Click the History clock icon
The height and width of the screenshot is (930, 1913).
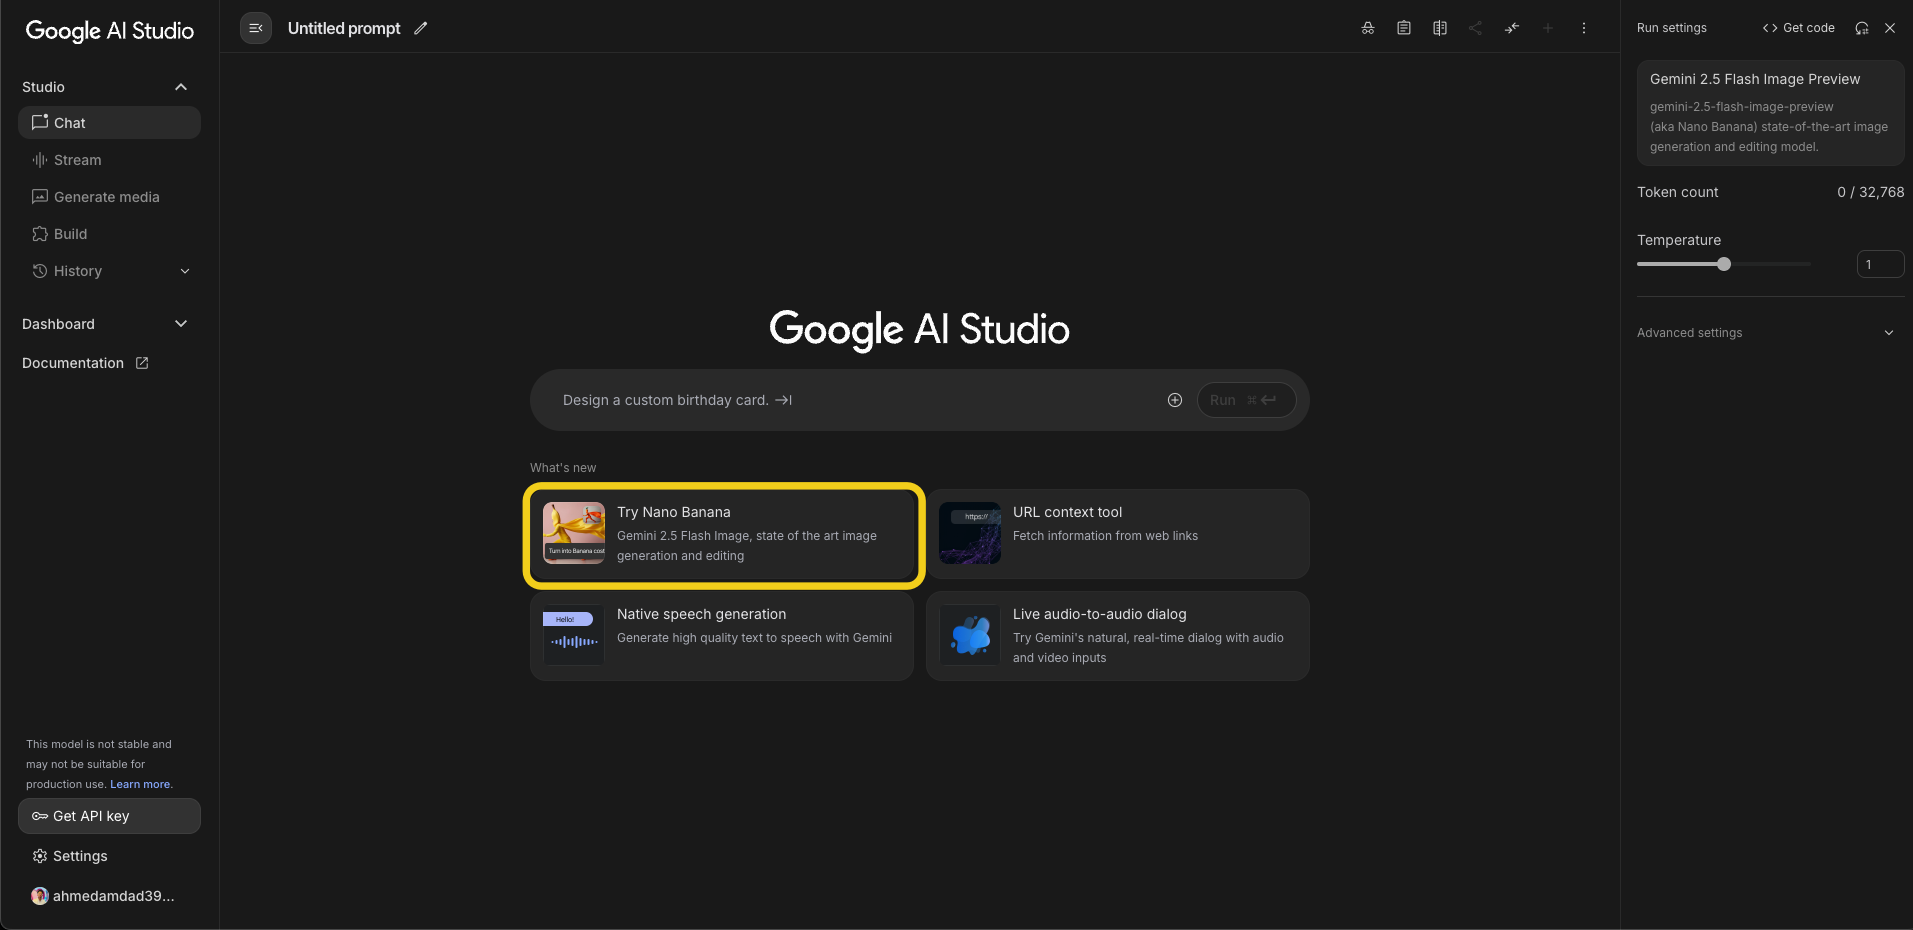coord(40,271)
